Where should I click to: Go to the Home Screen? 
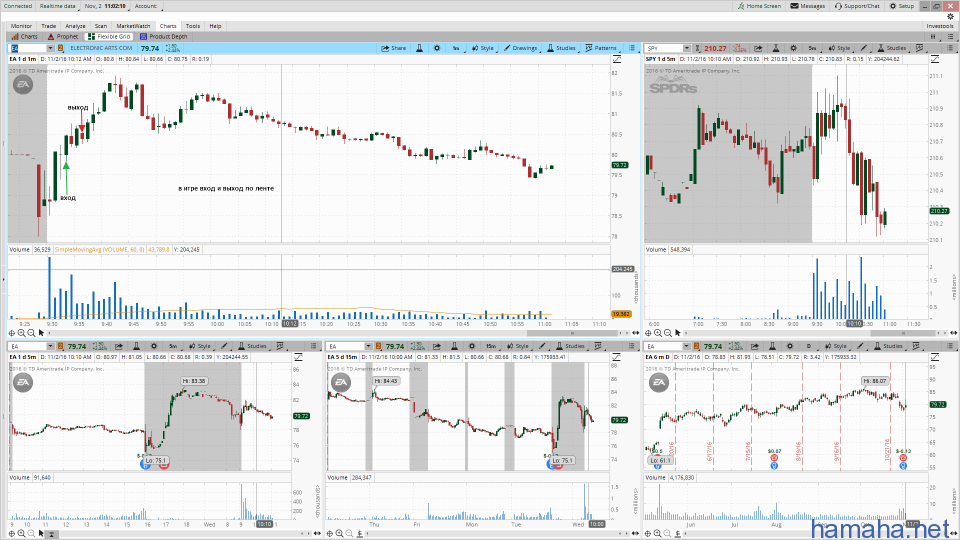[x=759, y=6]
